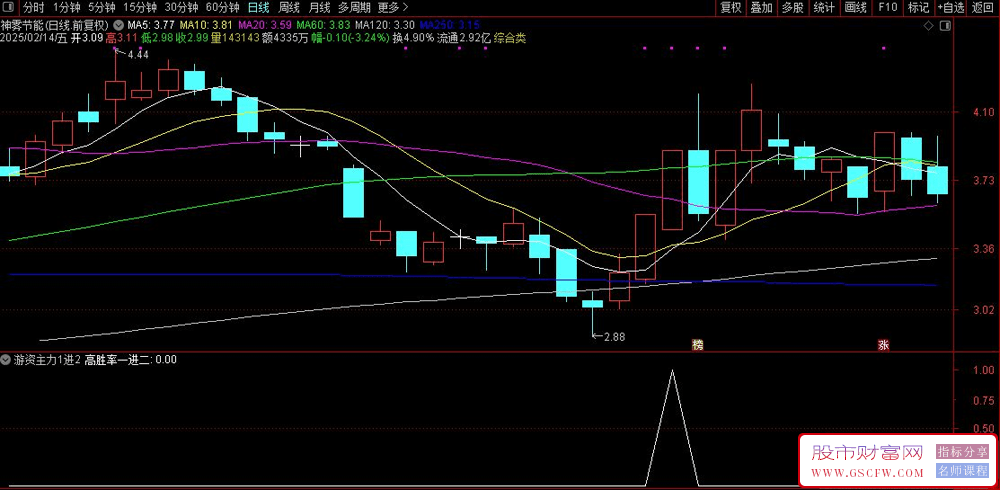
Task: Expand the 游资主力1进2 indicator dropdown
Action: coord(6,360)
